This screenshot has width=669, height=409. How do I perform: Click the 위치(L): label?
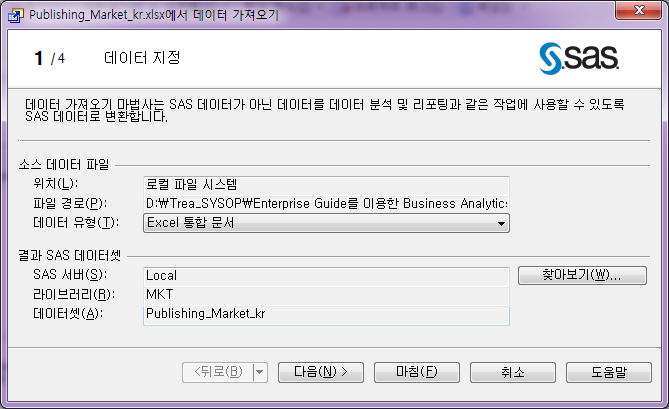coord(55,184)
